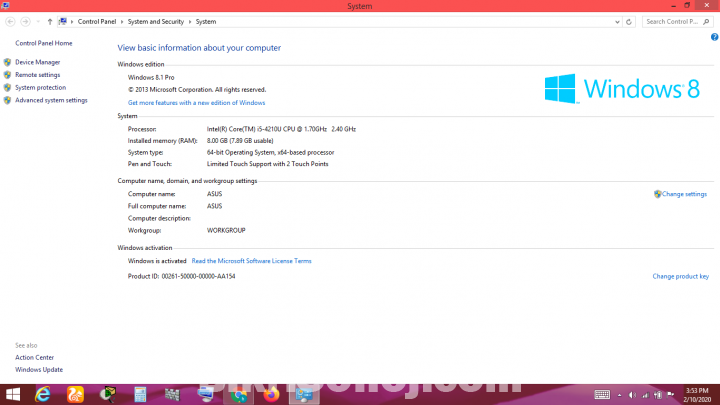Screen dimensions: 720x405
Task: Click the Windows 8.1 Pro edition text
Action: pyautogui.click(x=151, y=78)
